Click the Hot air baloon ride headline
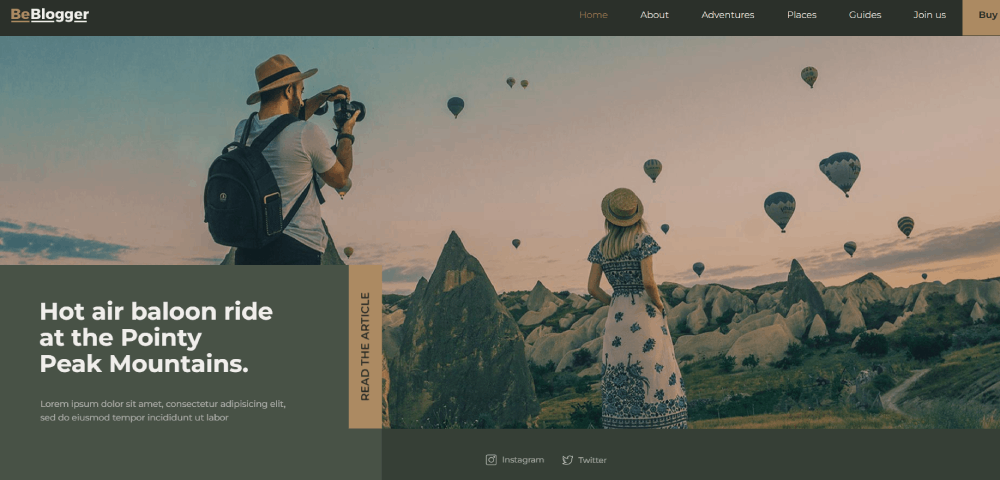Screen dimensions: 1000x480 click(156, 338)
